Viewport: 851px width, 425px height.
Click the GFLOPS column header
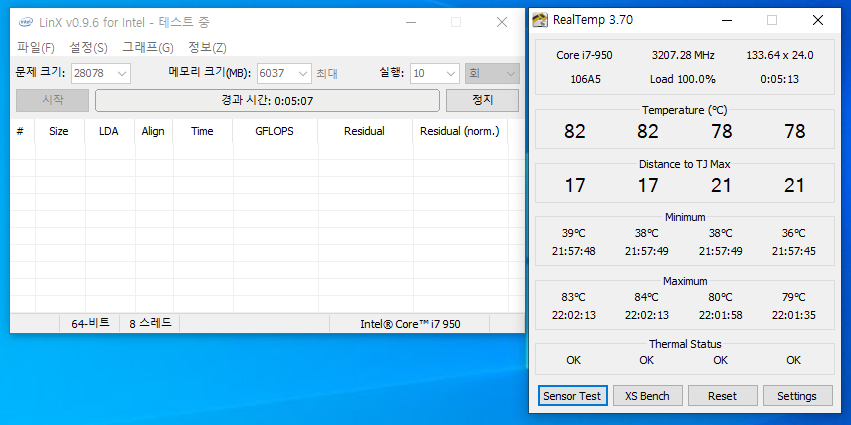(275, 131)
